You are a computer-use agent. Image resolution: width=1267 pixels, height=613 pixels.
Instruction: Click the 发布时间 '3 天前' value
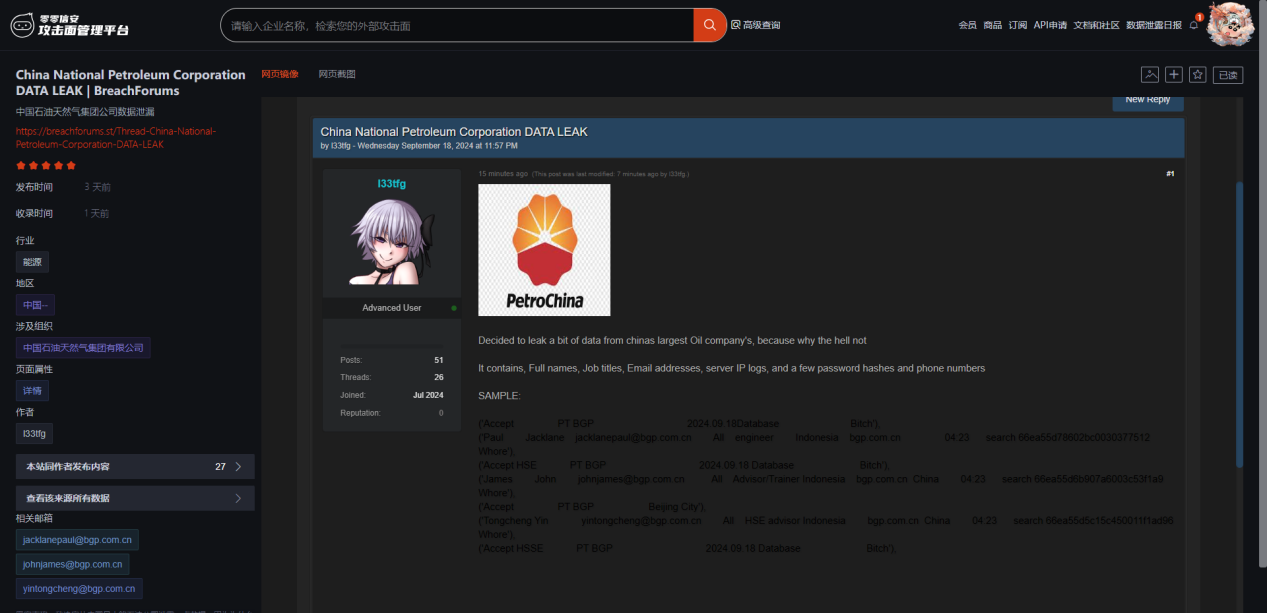[97, 187]
